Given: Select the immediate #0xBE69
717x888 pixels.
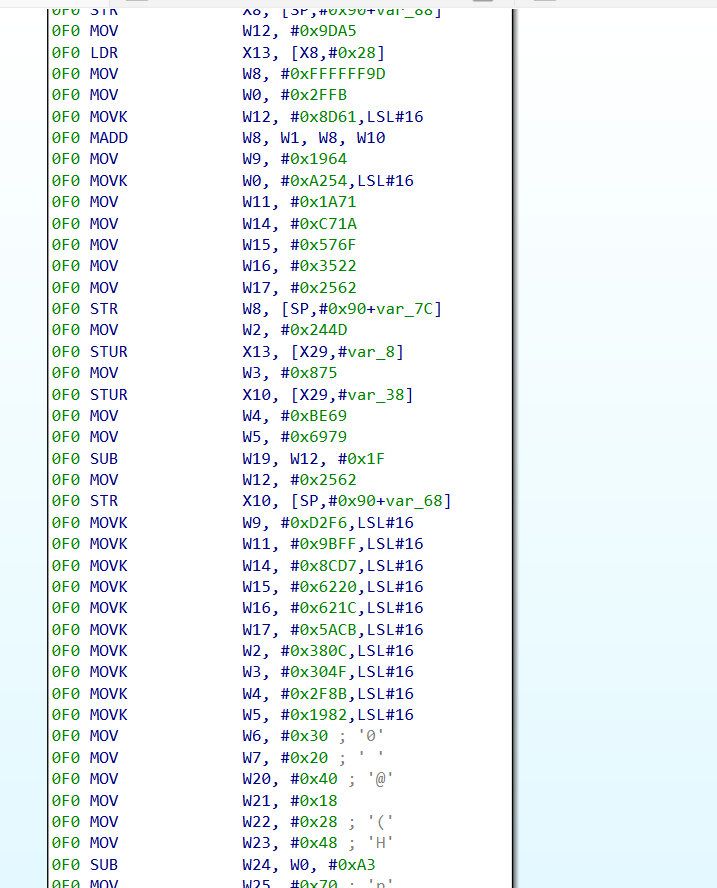Looking at the screenshot, I should 314,416.
